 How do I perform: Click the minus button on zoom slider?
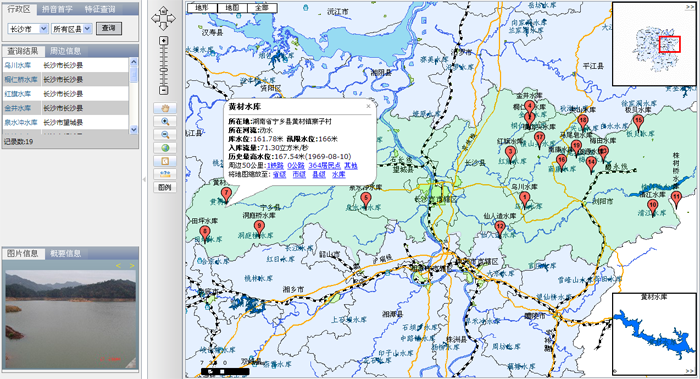tap(164, 90)
